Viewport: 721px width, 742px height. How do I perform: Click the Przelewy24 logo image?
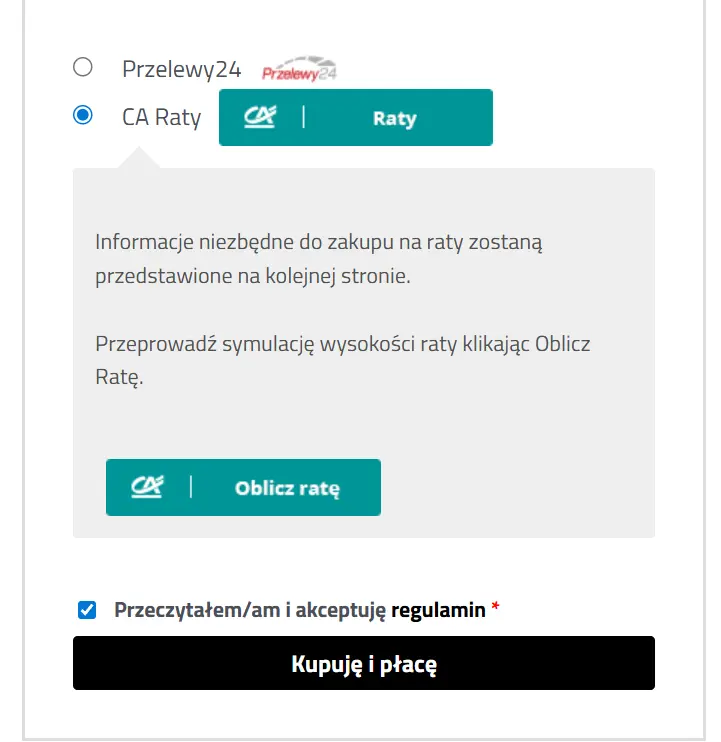coord(299,70)
